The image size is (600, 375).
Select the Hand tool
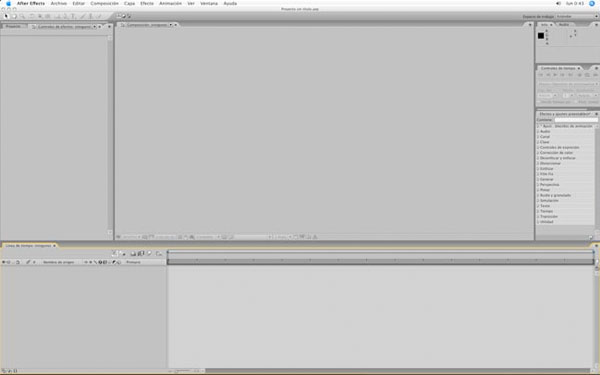tap(15, 16)
